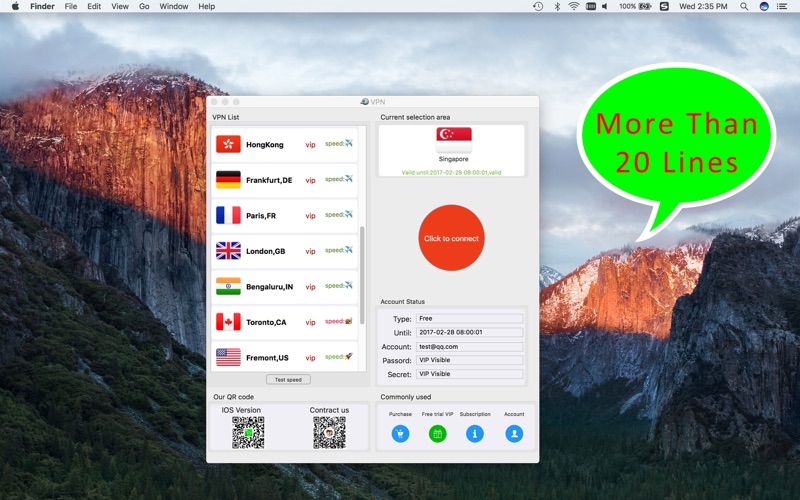Click the clock Wed 2:35 PM
Image resolution: width=800 pixels, height=500 pixels.
(x=703, y=6)
